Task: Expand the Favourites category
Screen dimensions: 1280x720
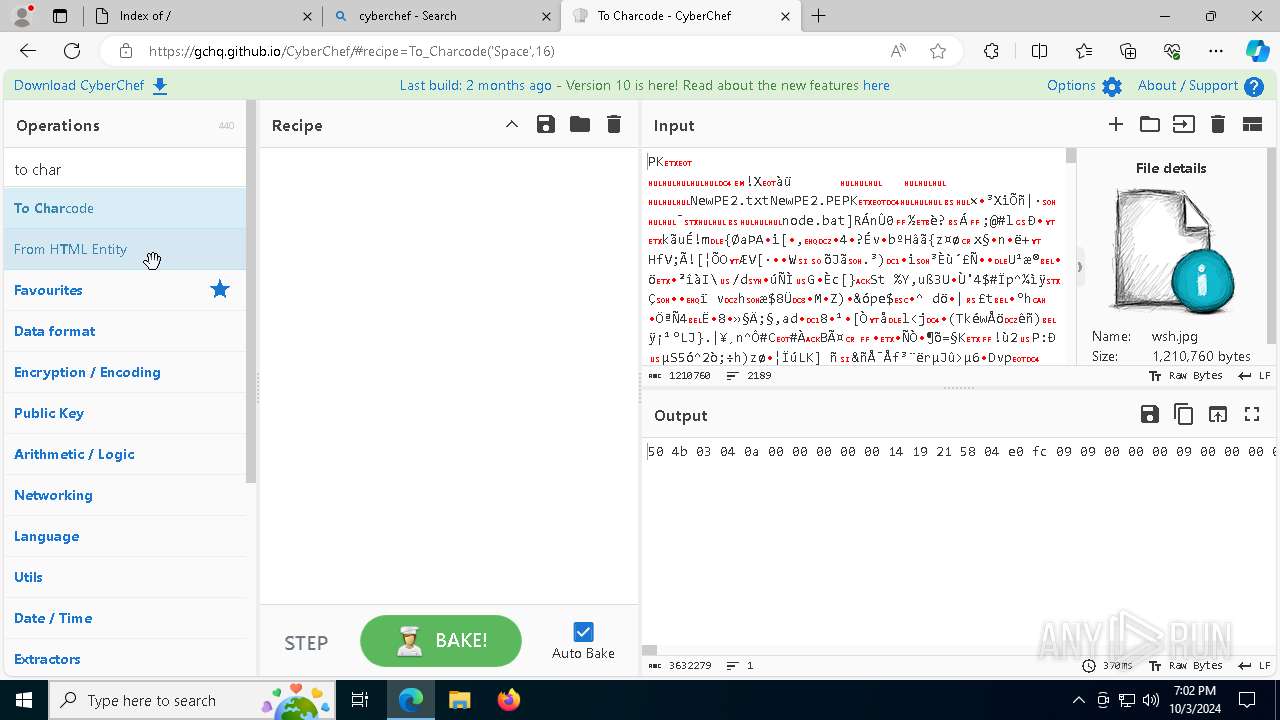Action: coord(125,290)
